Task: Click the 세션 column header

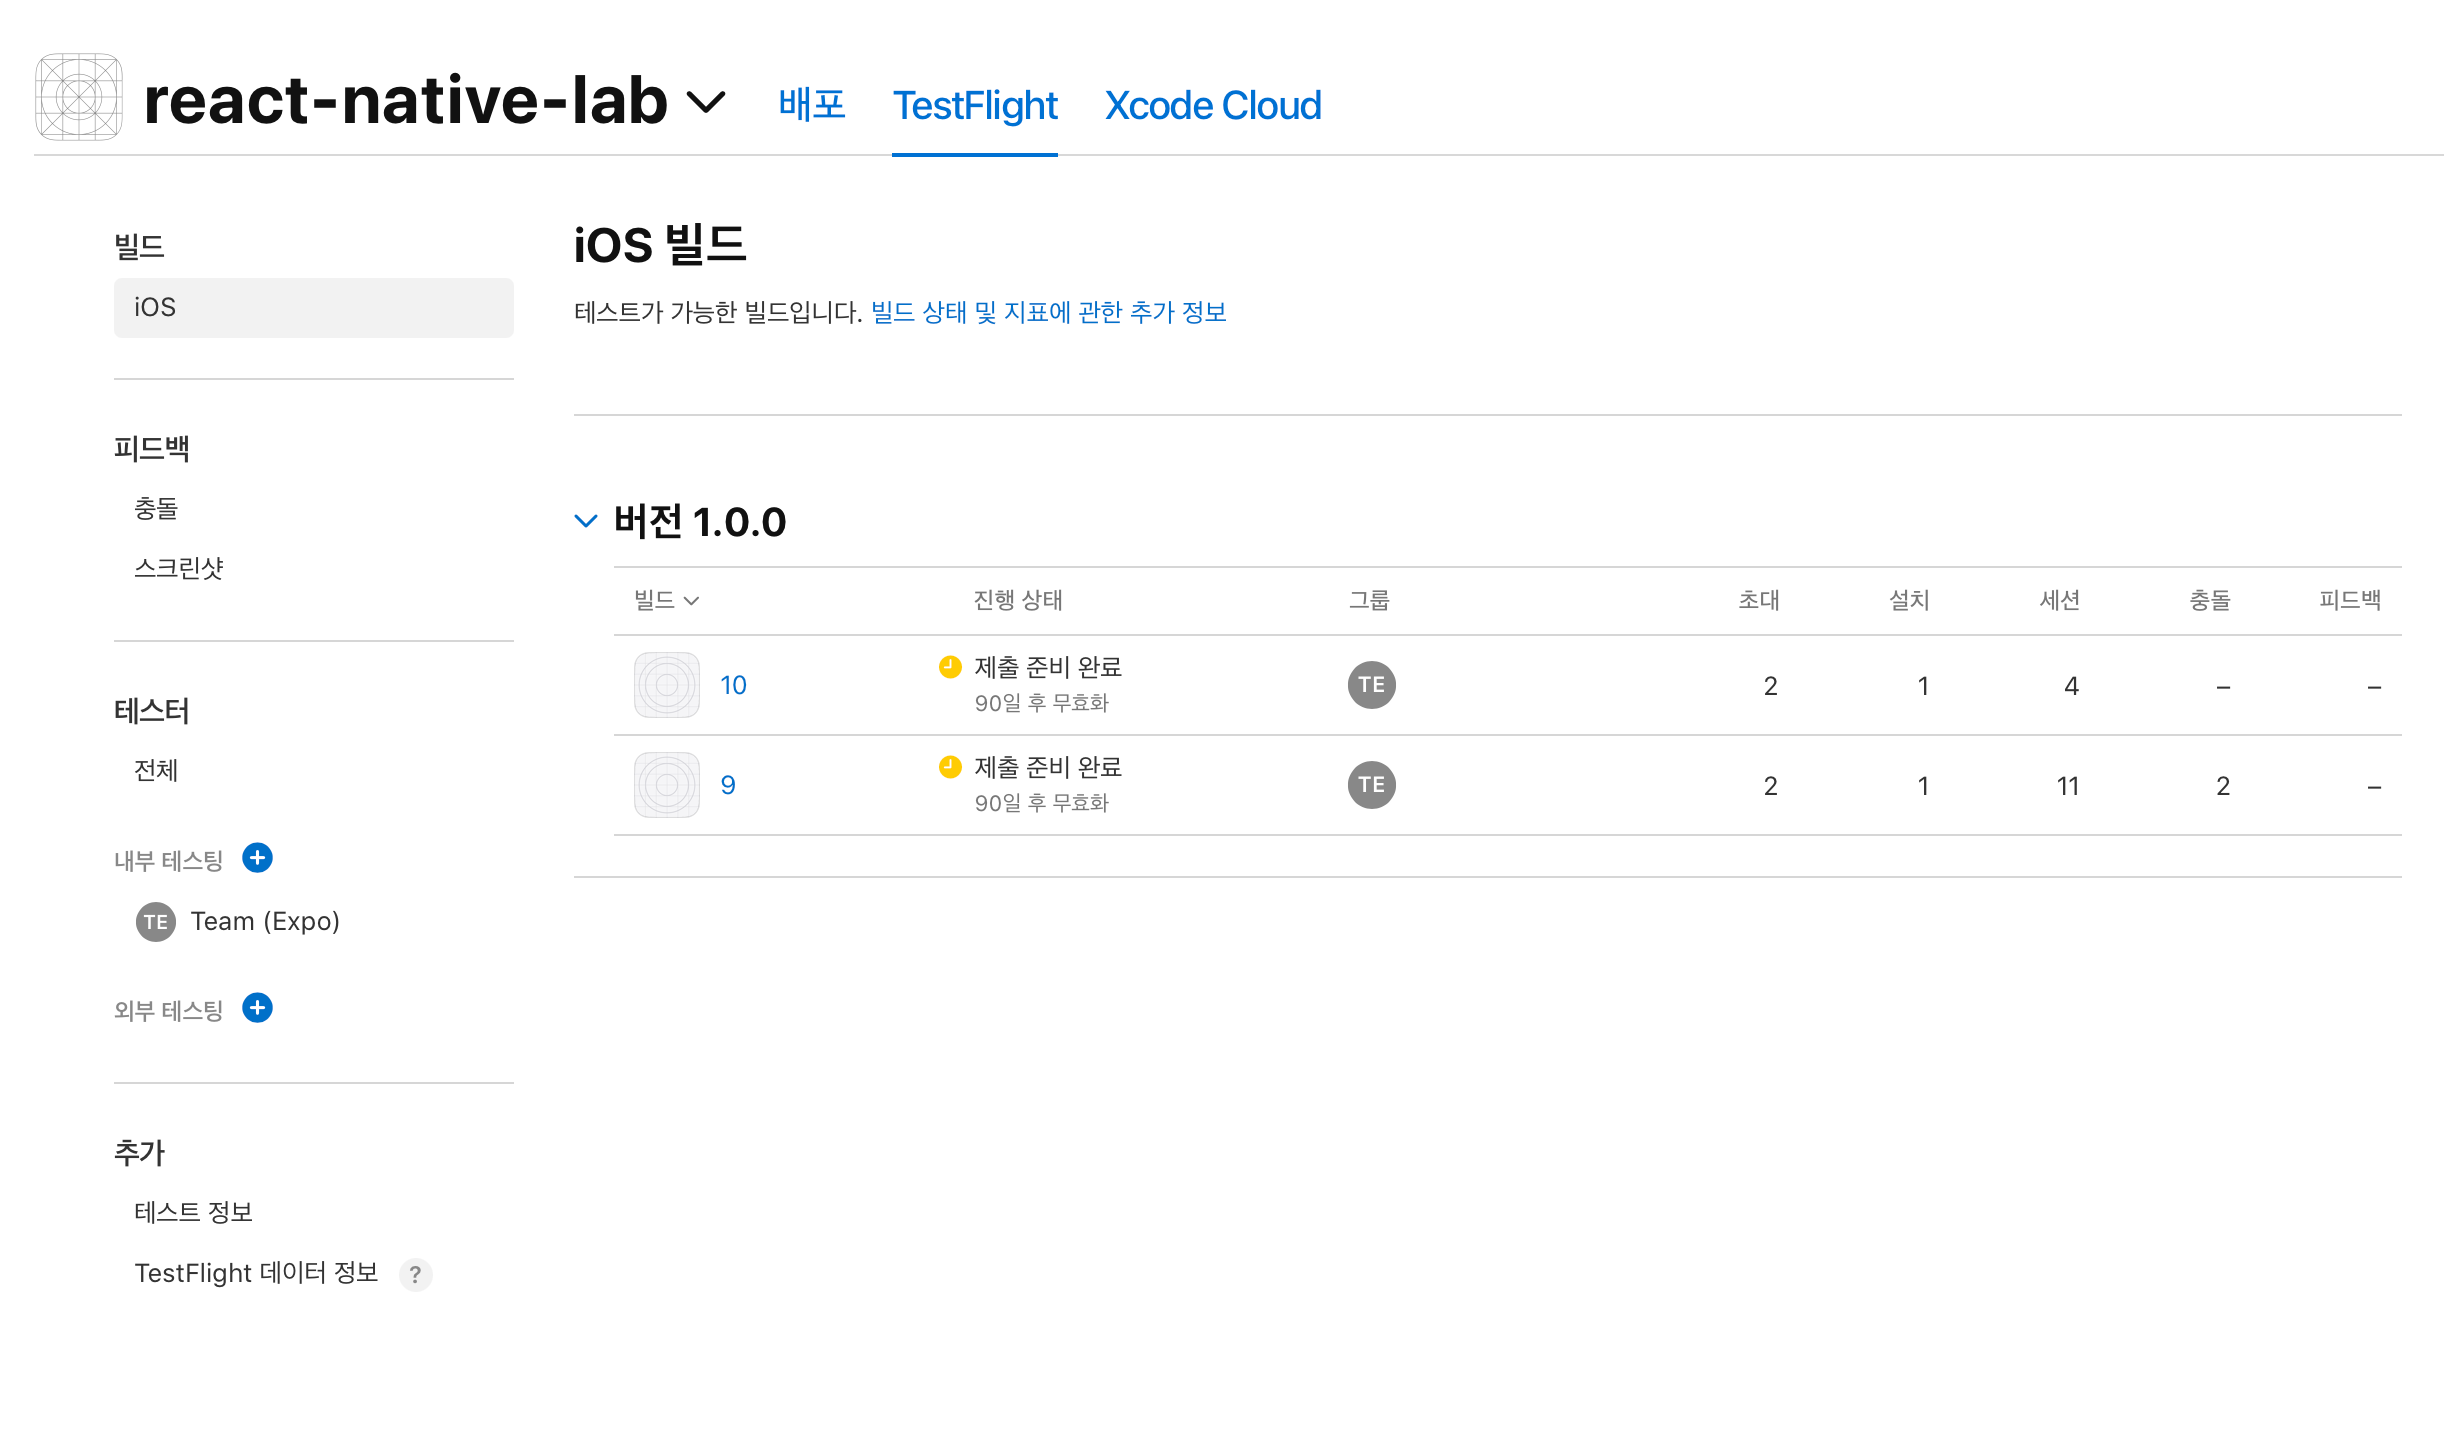Action: [x=2060, y=600]
